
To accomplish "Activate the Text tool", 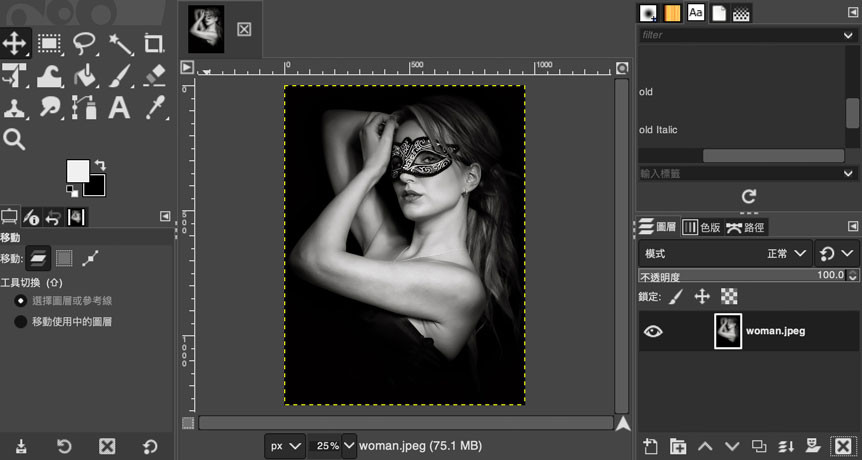I will point(119,107).
